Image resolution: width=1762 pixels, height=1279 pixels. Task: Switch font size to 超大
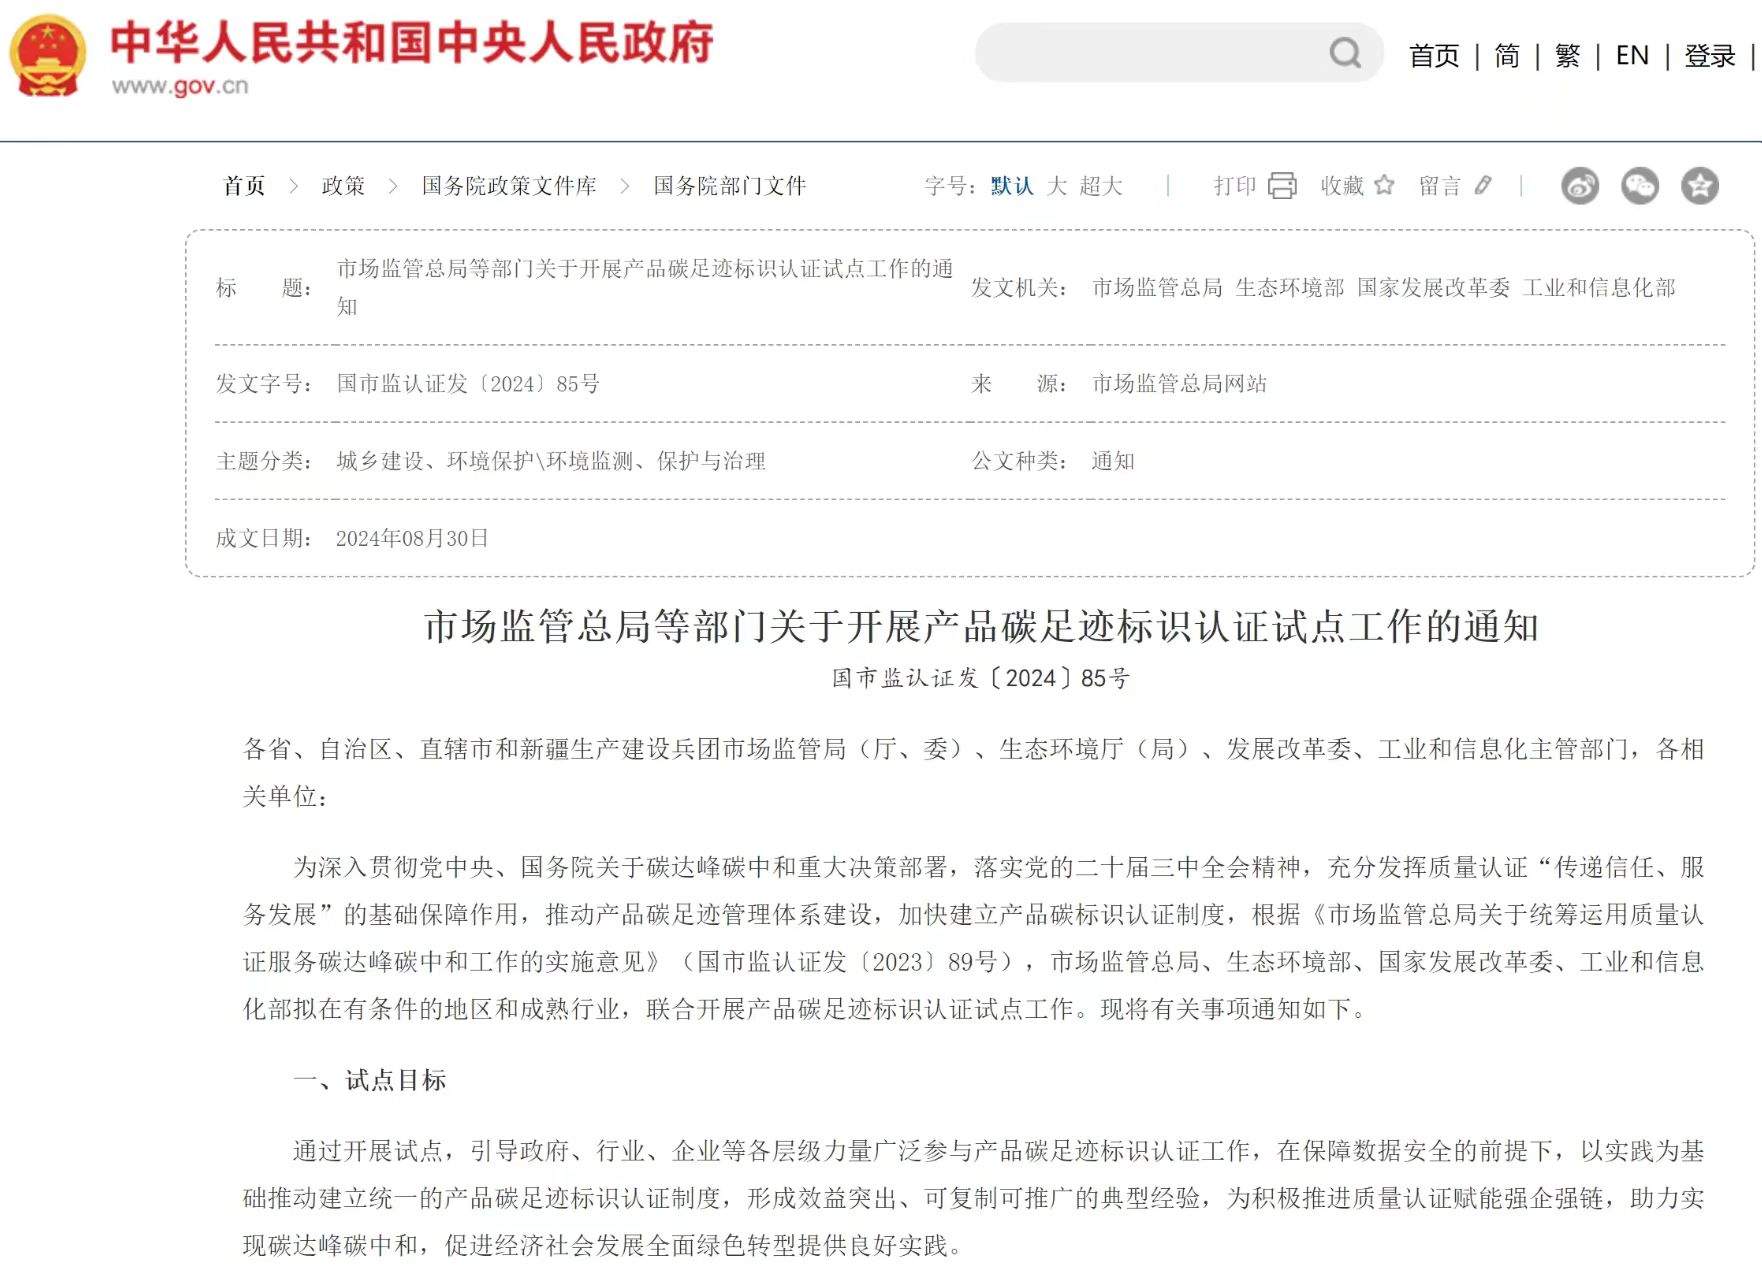click(x=1101, y=186)
